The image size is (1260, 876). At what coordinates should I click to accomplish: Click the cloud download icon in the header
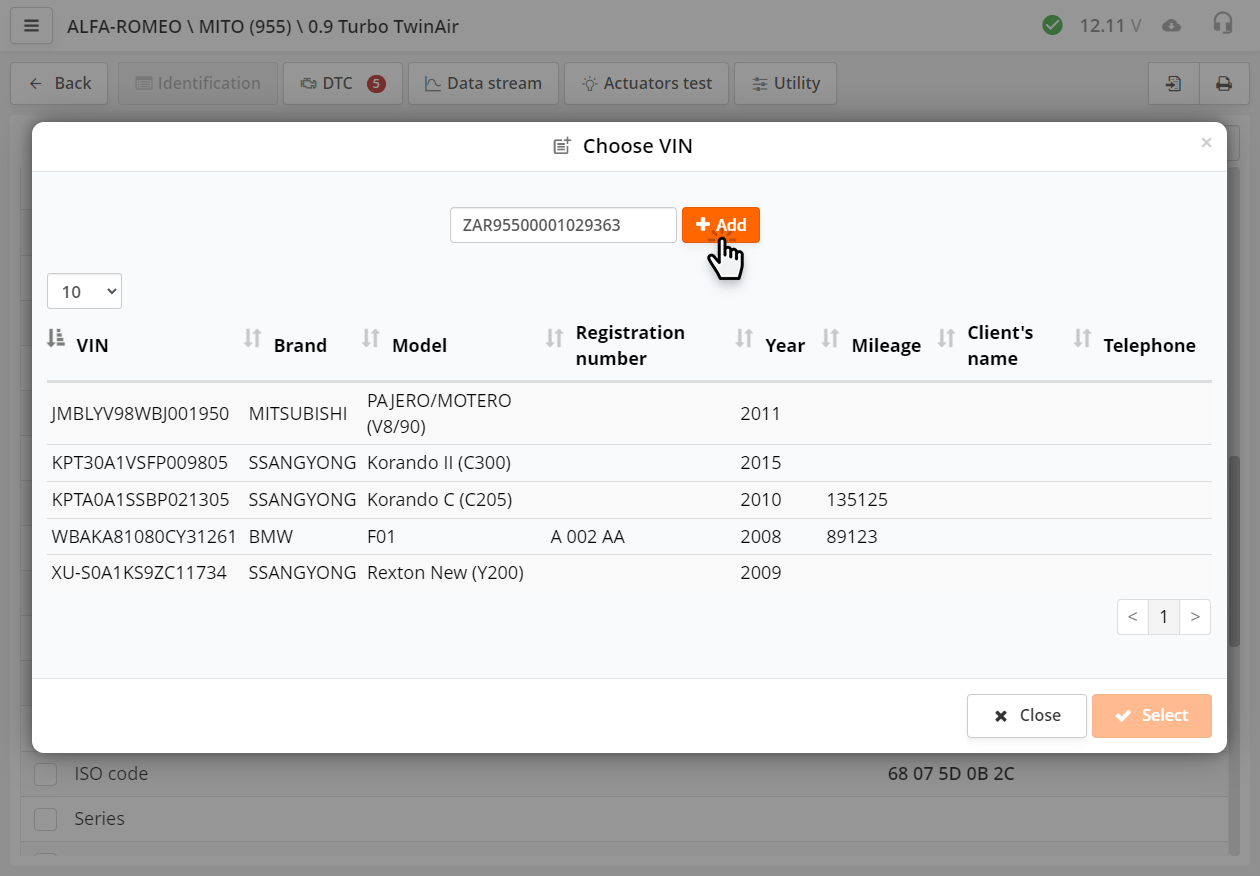[1171, 25]
